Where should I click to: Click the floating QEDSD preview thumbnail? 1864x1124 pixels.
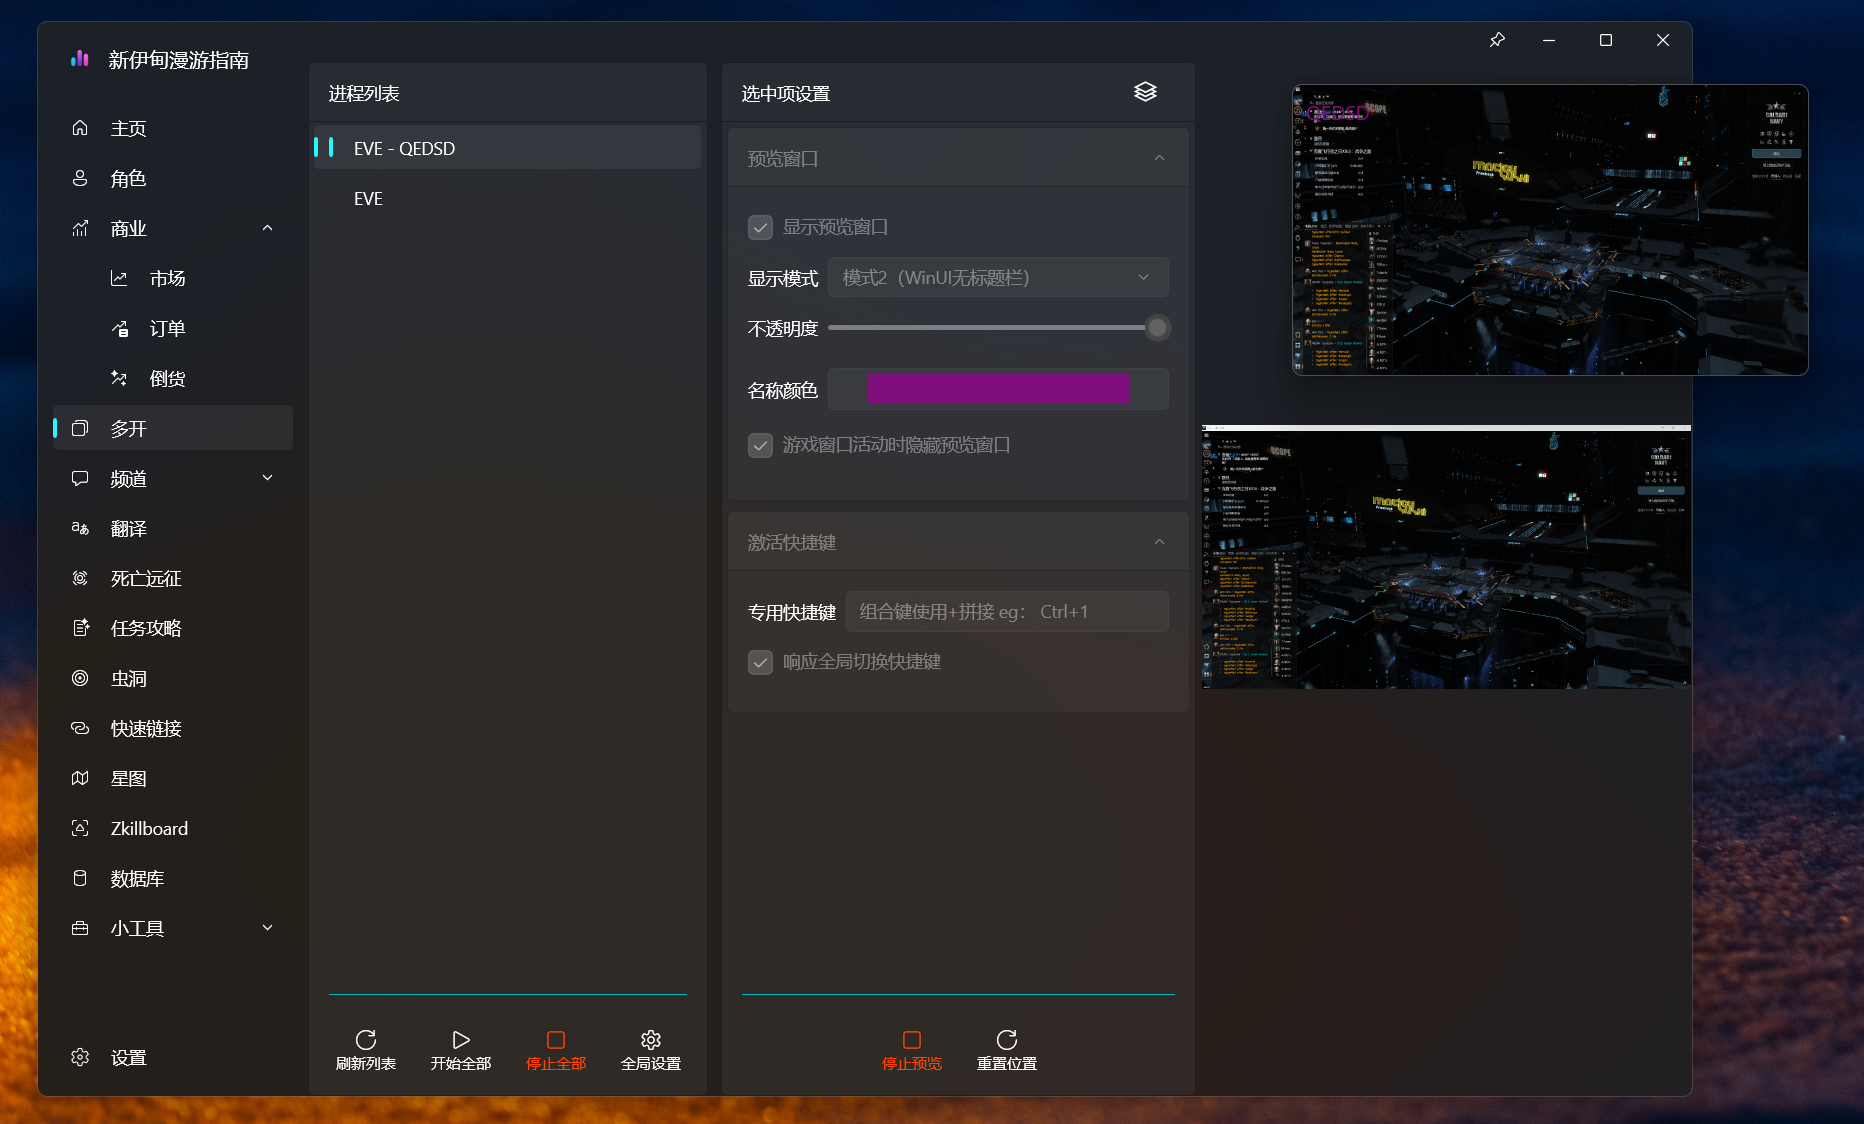1550,230
